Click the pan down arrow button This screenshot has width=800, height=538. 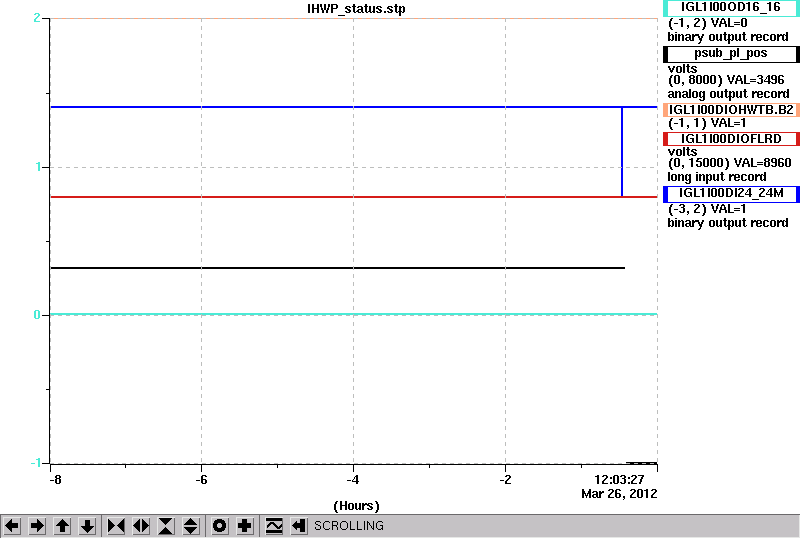[x=87, y=526]
